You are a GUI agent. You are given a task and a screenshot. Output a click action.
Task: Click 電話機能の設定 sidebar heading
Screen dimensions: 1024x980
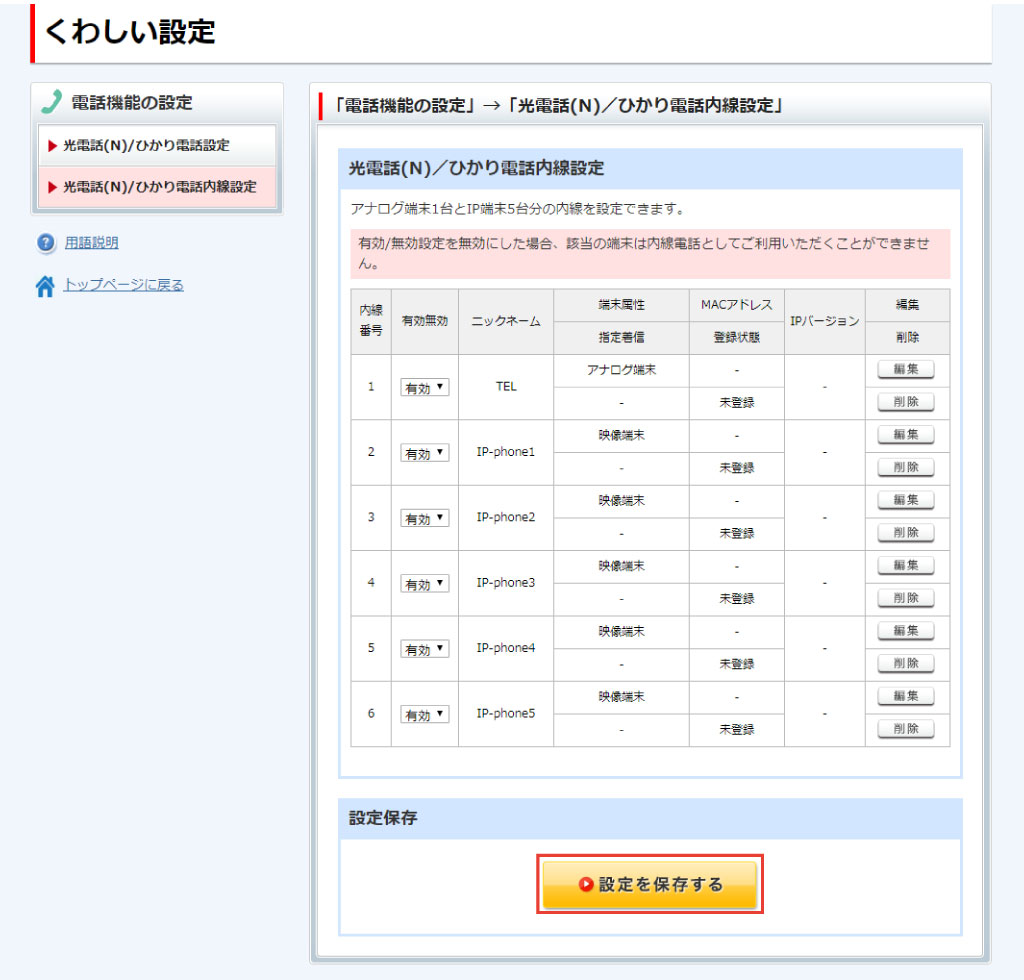[131, 103]
